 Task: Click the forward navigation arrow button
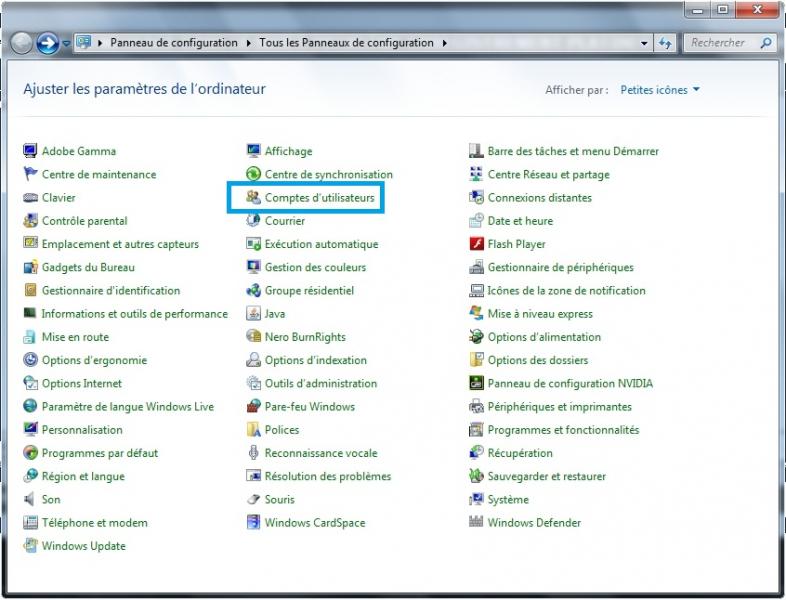click(47, 43)
